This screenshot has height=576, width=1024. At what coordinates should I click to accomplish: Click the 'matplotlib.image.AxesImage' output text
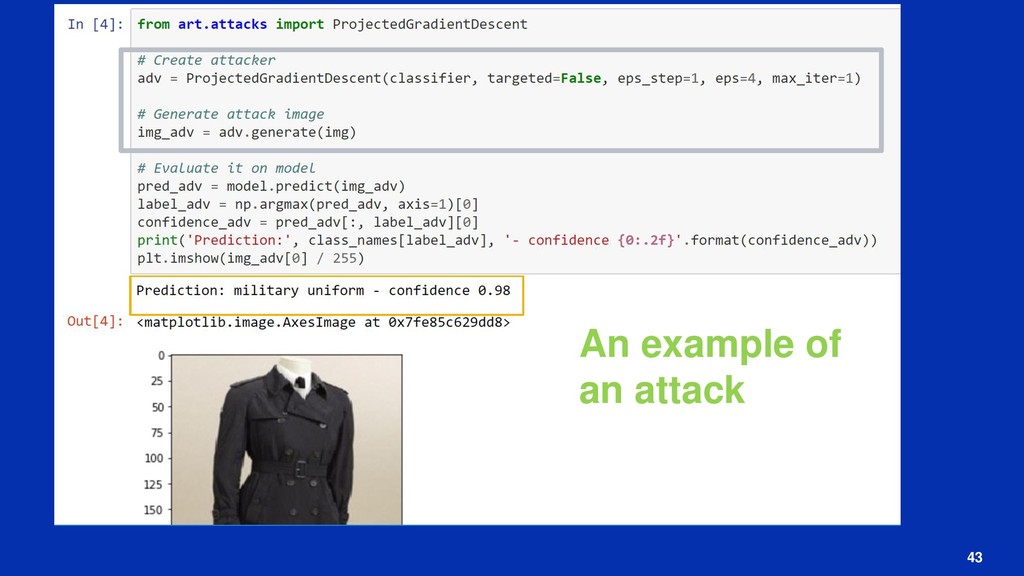323,323
